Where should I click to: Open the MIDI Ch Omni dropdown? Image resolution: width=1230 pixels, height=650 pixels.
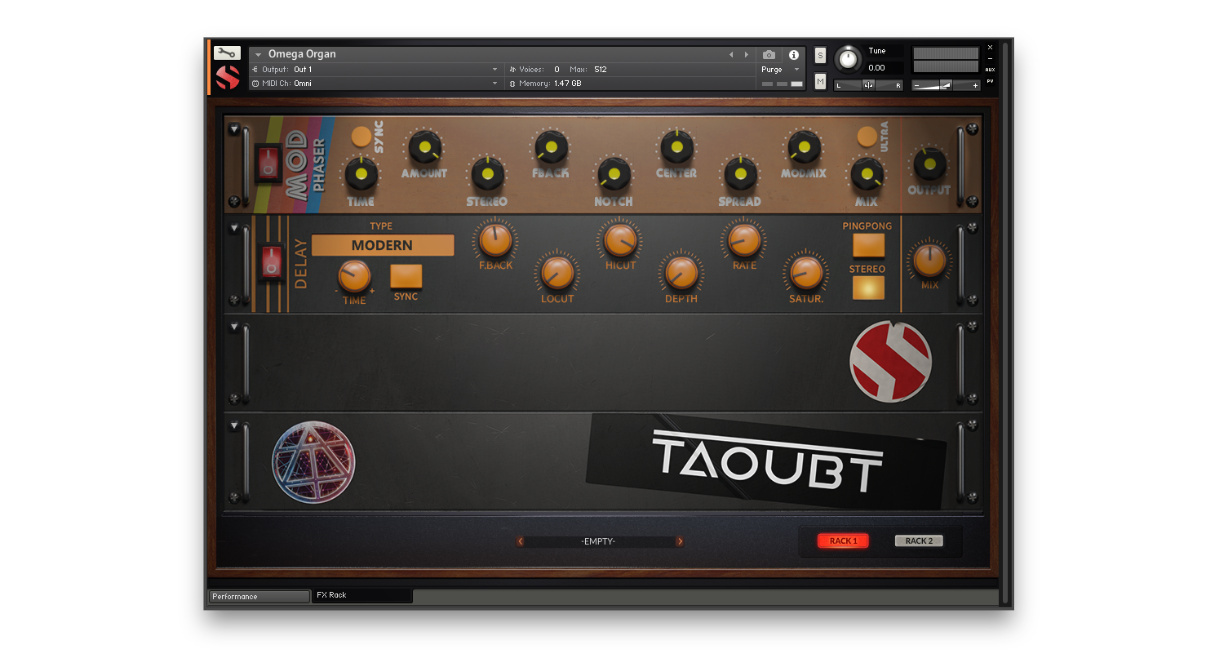(375, 83)
